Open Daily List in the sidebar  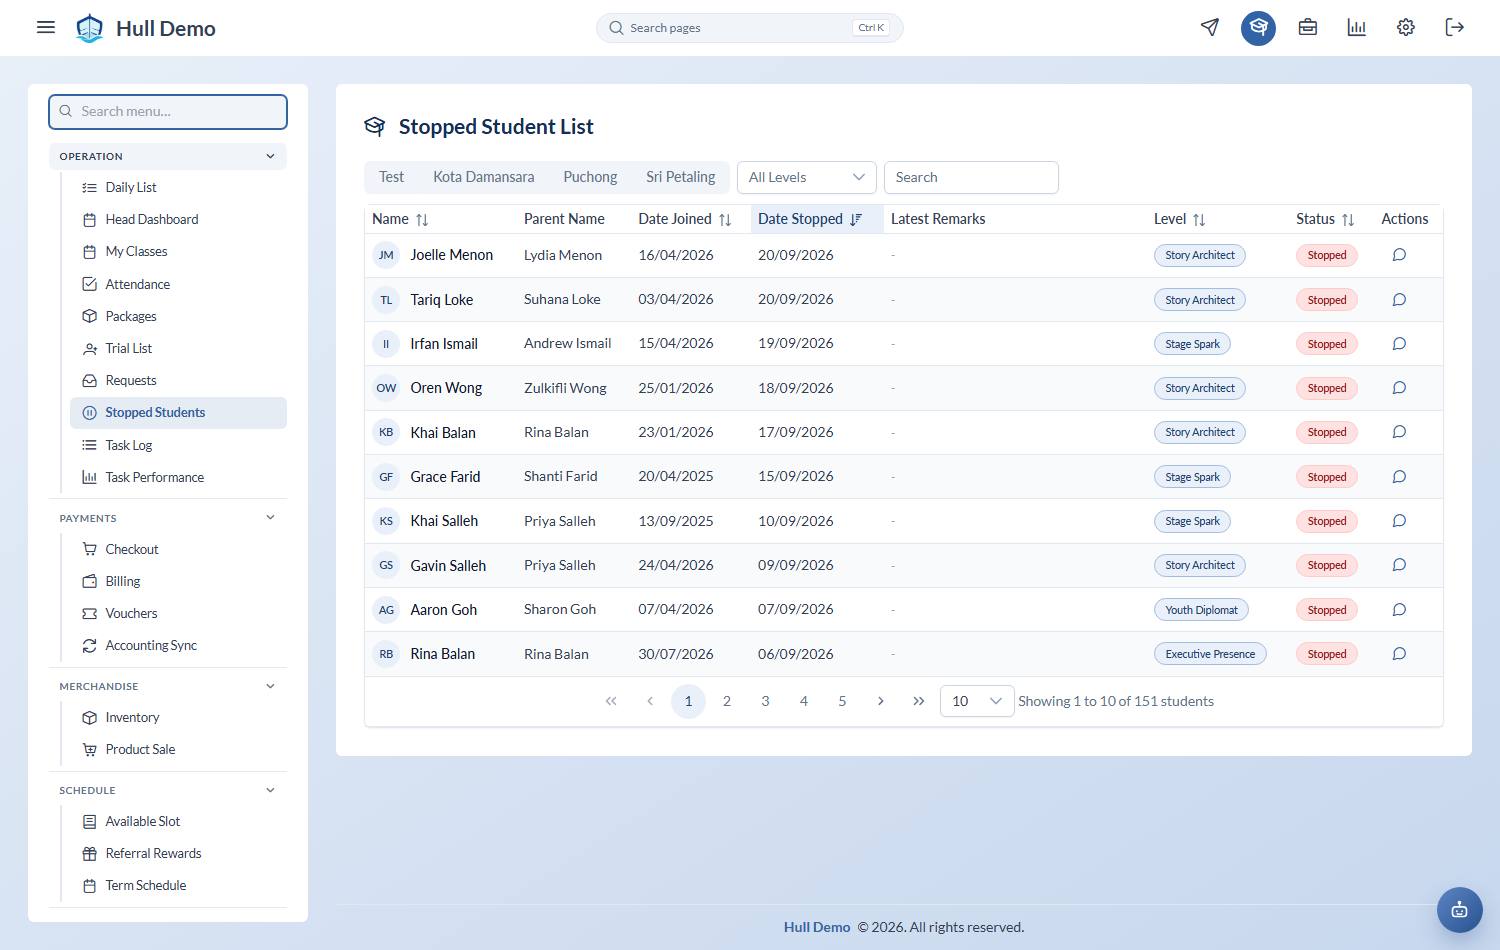click(178, 187)
